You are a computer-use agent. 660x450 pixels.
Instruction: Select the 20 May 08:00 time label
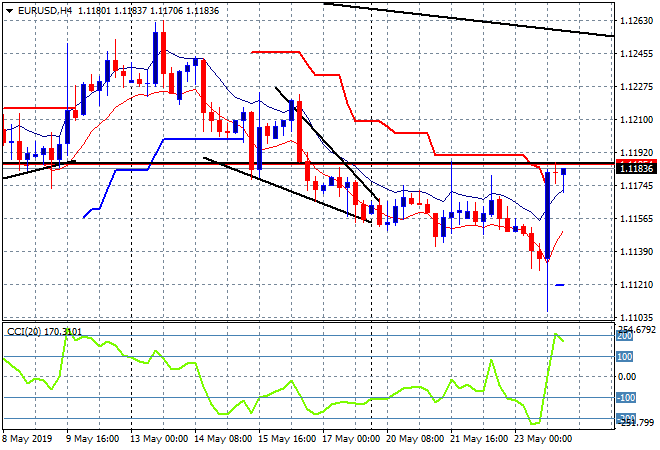pyautogui.click(x=415, y=439)
